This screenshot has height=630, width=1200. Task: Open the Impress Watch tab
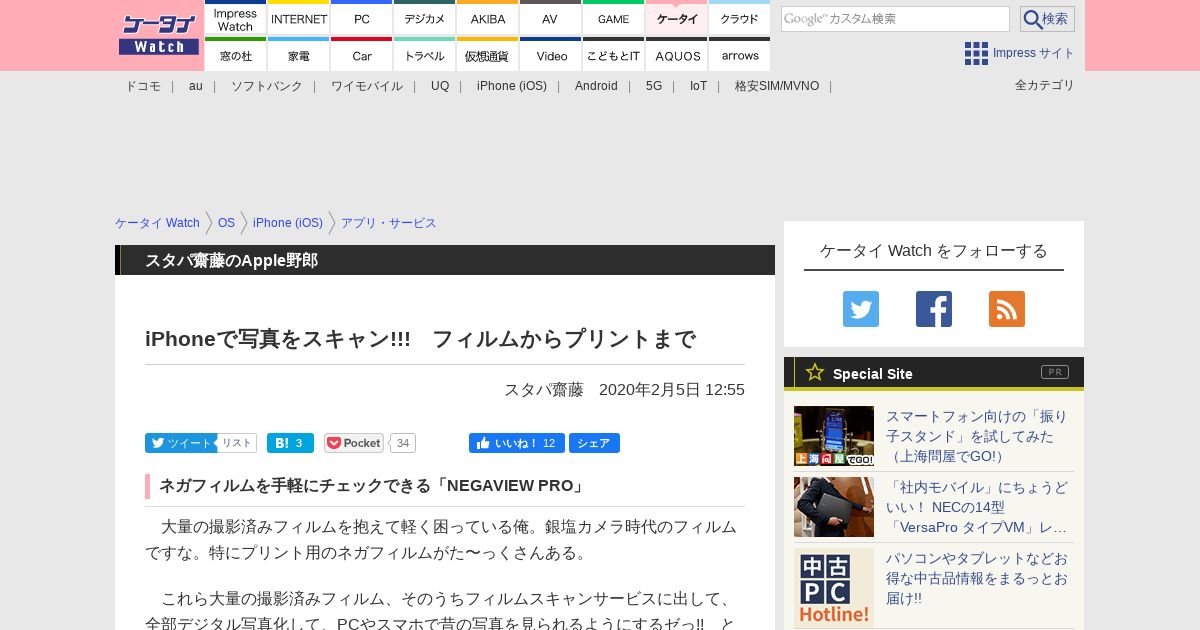[236, 18]
